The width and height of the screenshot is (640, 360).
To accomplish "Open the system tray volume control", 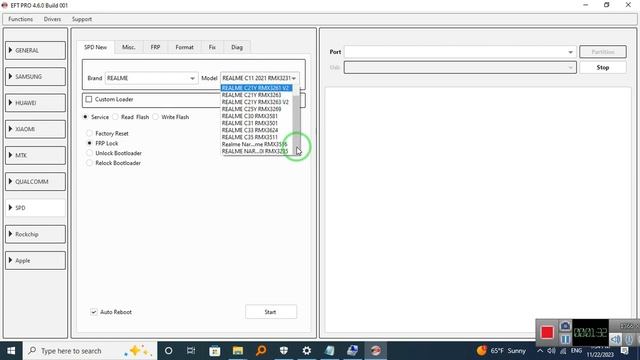I will (551, 351).
